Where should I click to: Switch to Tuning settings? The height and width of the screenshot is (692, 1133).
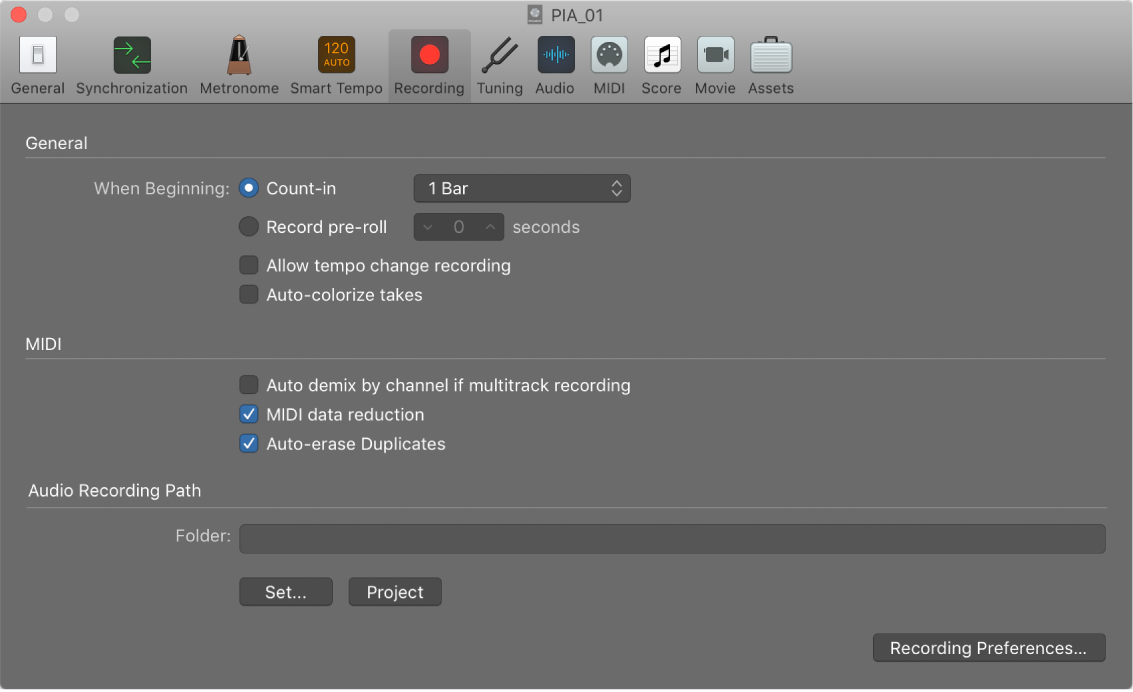tap(499, 60)
